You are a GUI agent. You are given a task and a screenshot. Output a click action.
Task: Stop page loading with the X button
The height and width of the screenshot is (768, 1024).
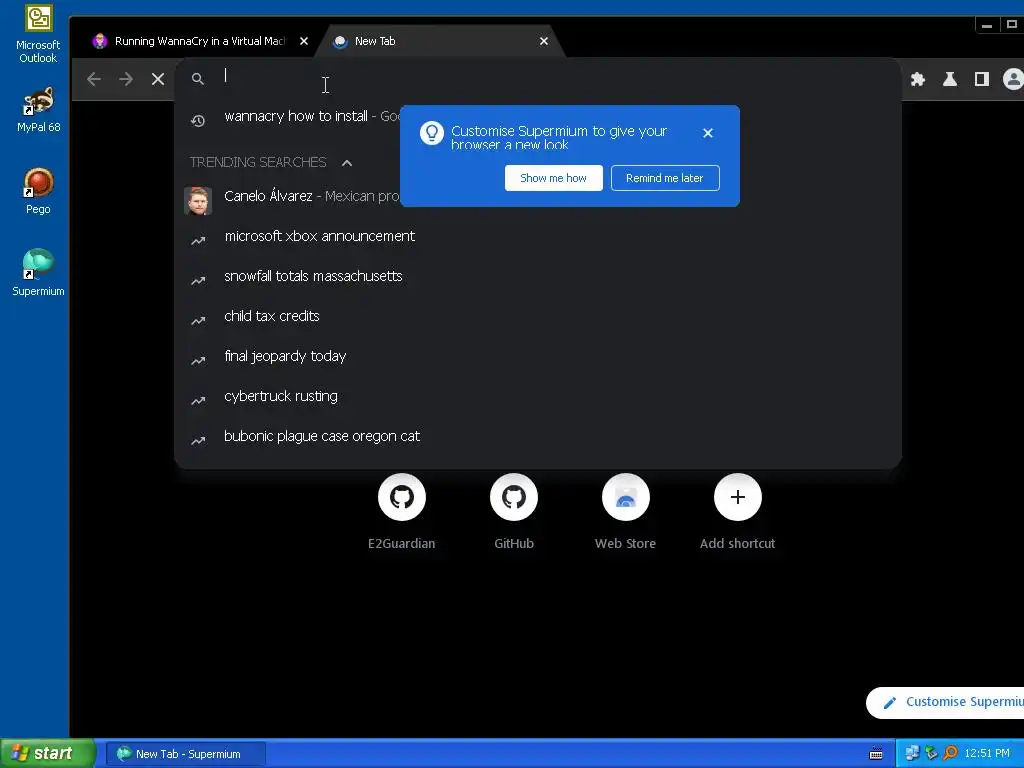tap(158, 79)
